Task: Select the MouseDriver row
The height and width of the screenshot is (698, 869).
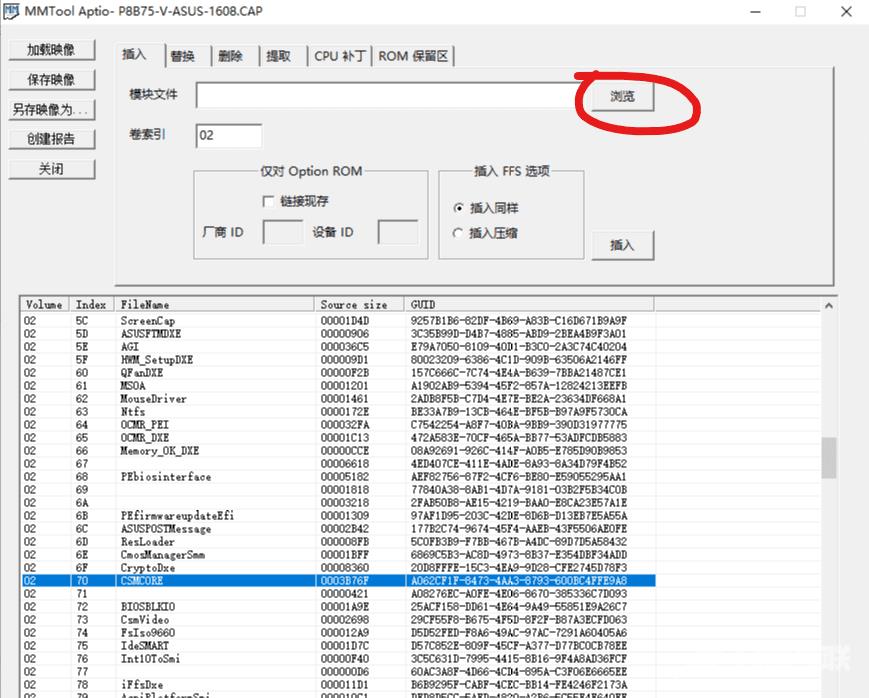Action: [338, 399]
